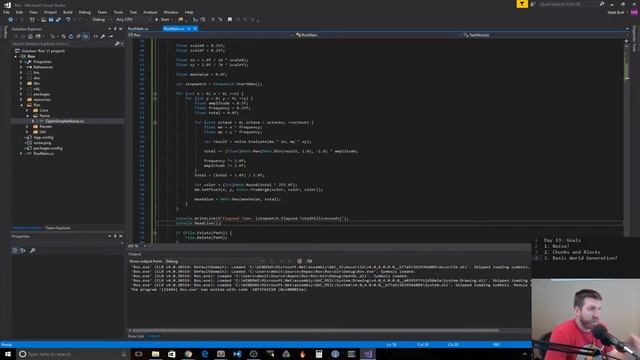Open the TestNoise() member navigation dropdown
Screen dimensions: 640x360
(x=543, y=35)
